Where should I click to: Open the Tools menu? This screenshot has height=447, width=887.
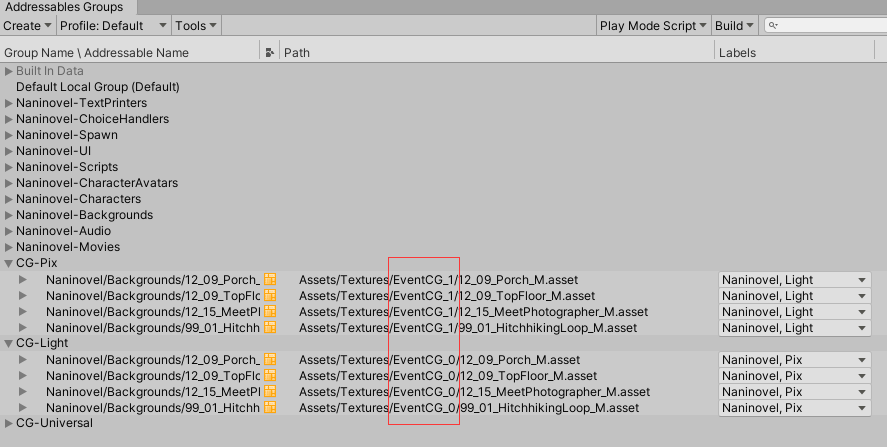195,26
